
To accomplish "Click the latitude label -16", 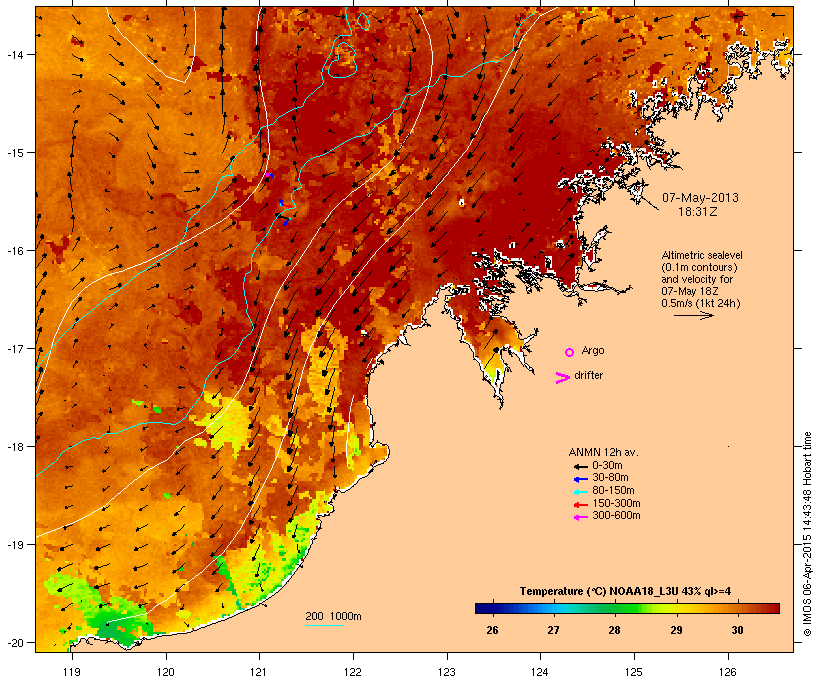I will [x=14, y=251].
